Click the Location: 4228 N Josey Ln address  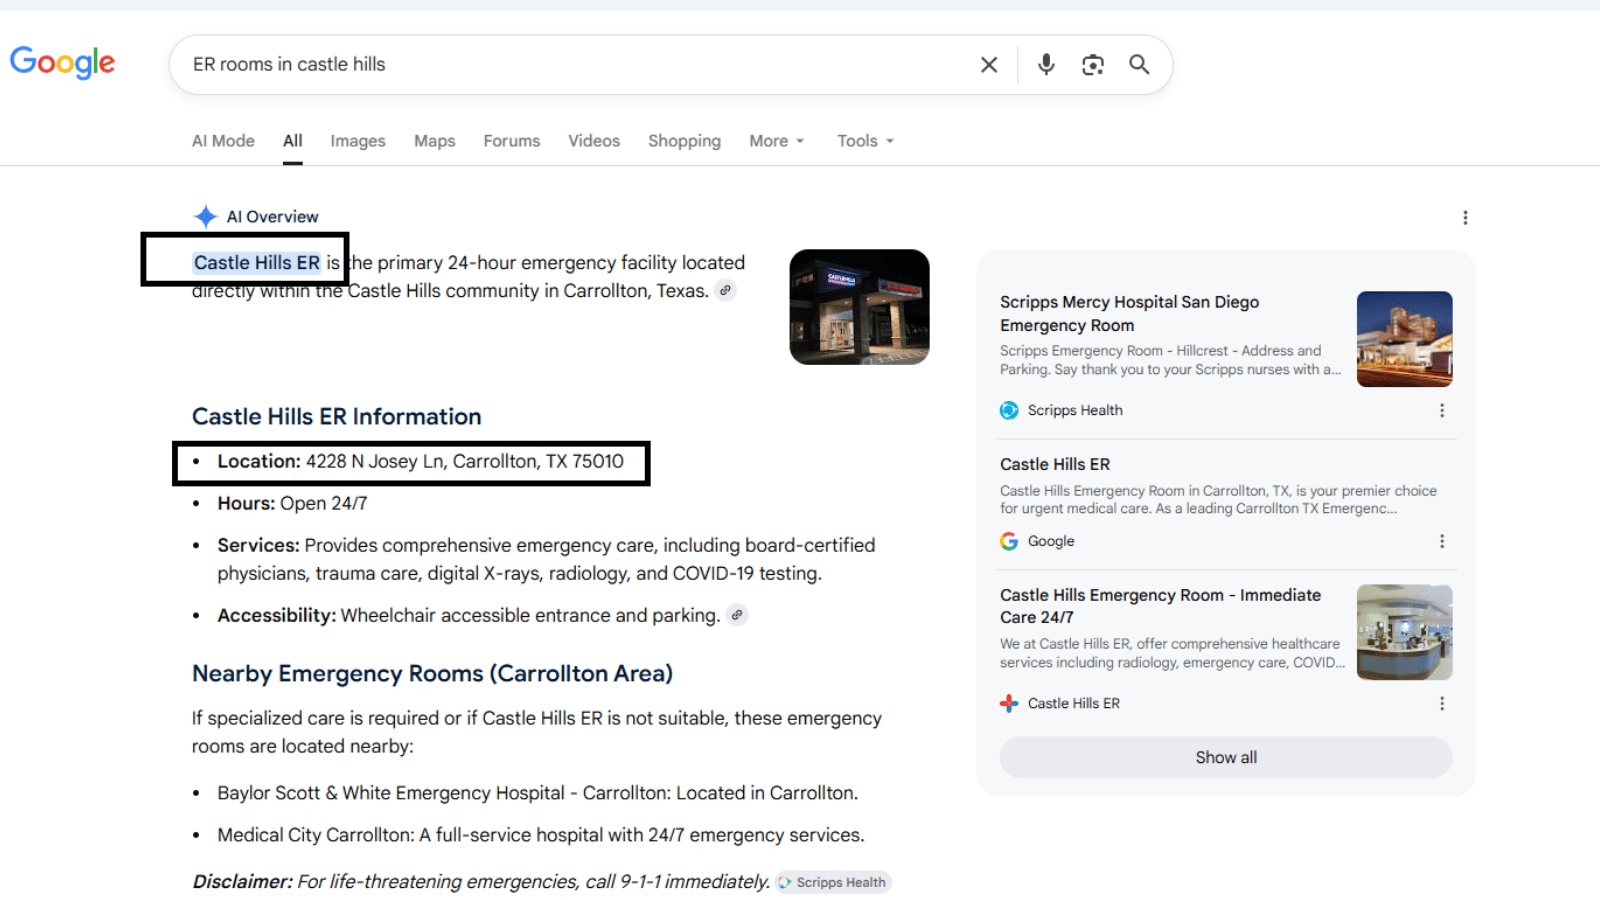tap(420, 461)
